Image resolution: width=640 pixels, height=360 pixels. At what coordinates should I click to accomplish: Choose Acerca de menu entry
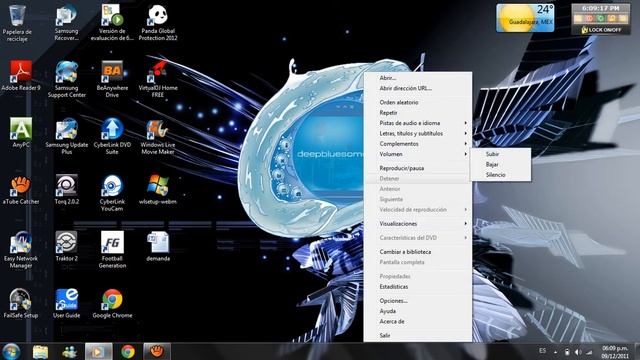coord(418,321)
